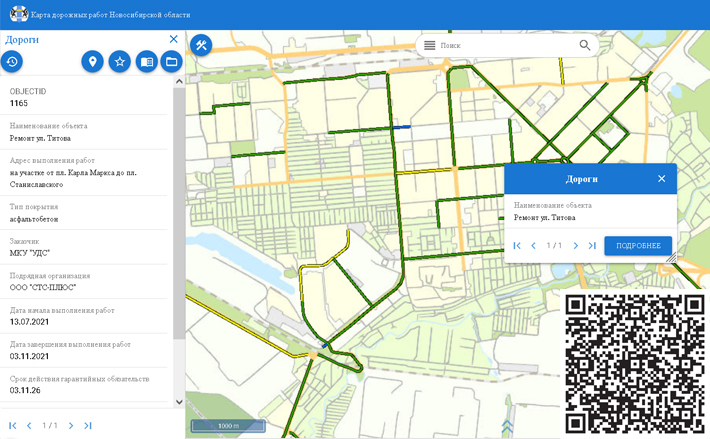Go to first record in side panel
The height and width of the screenshot is (439, 710).
13,425
